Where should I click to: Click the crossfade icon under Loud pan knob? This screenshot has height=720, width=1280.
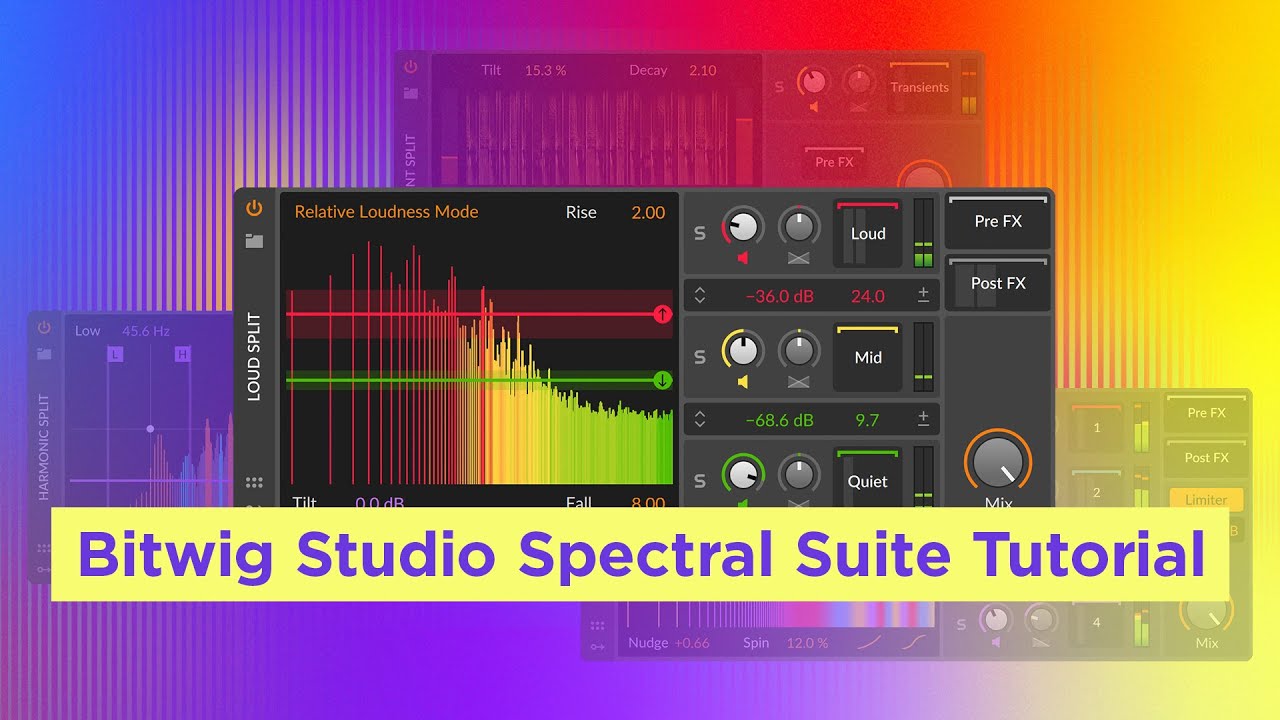pyautogui.click(x=798, y=258)
